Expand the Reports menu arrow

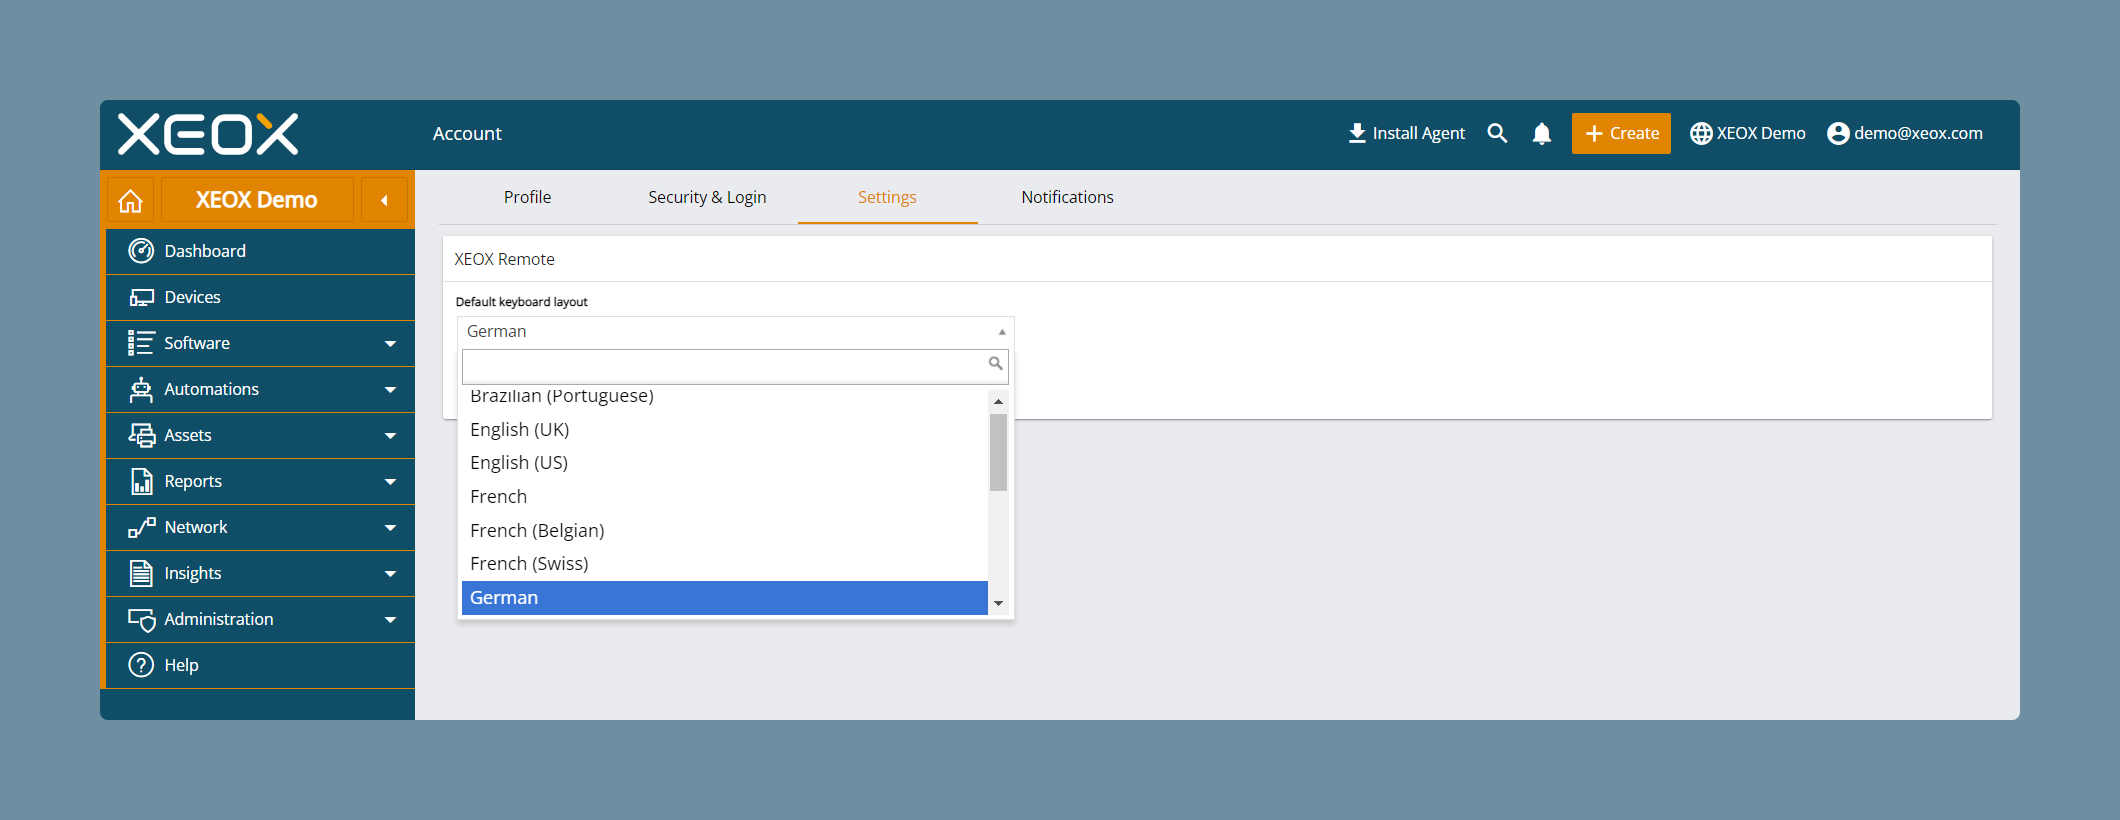tap(390, 482)
